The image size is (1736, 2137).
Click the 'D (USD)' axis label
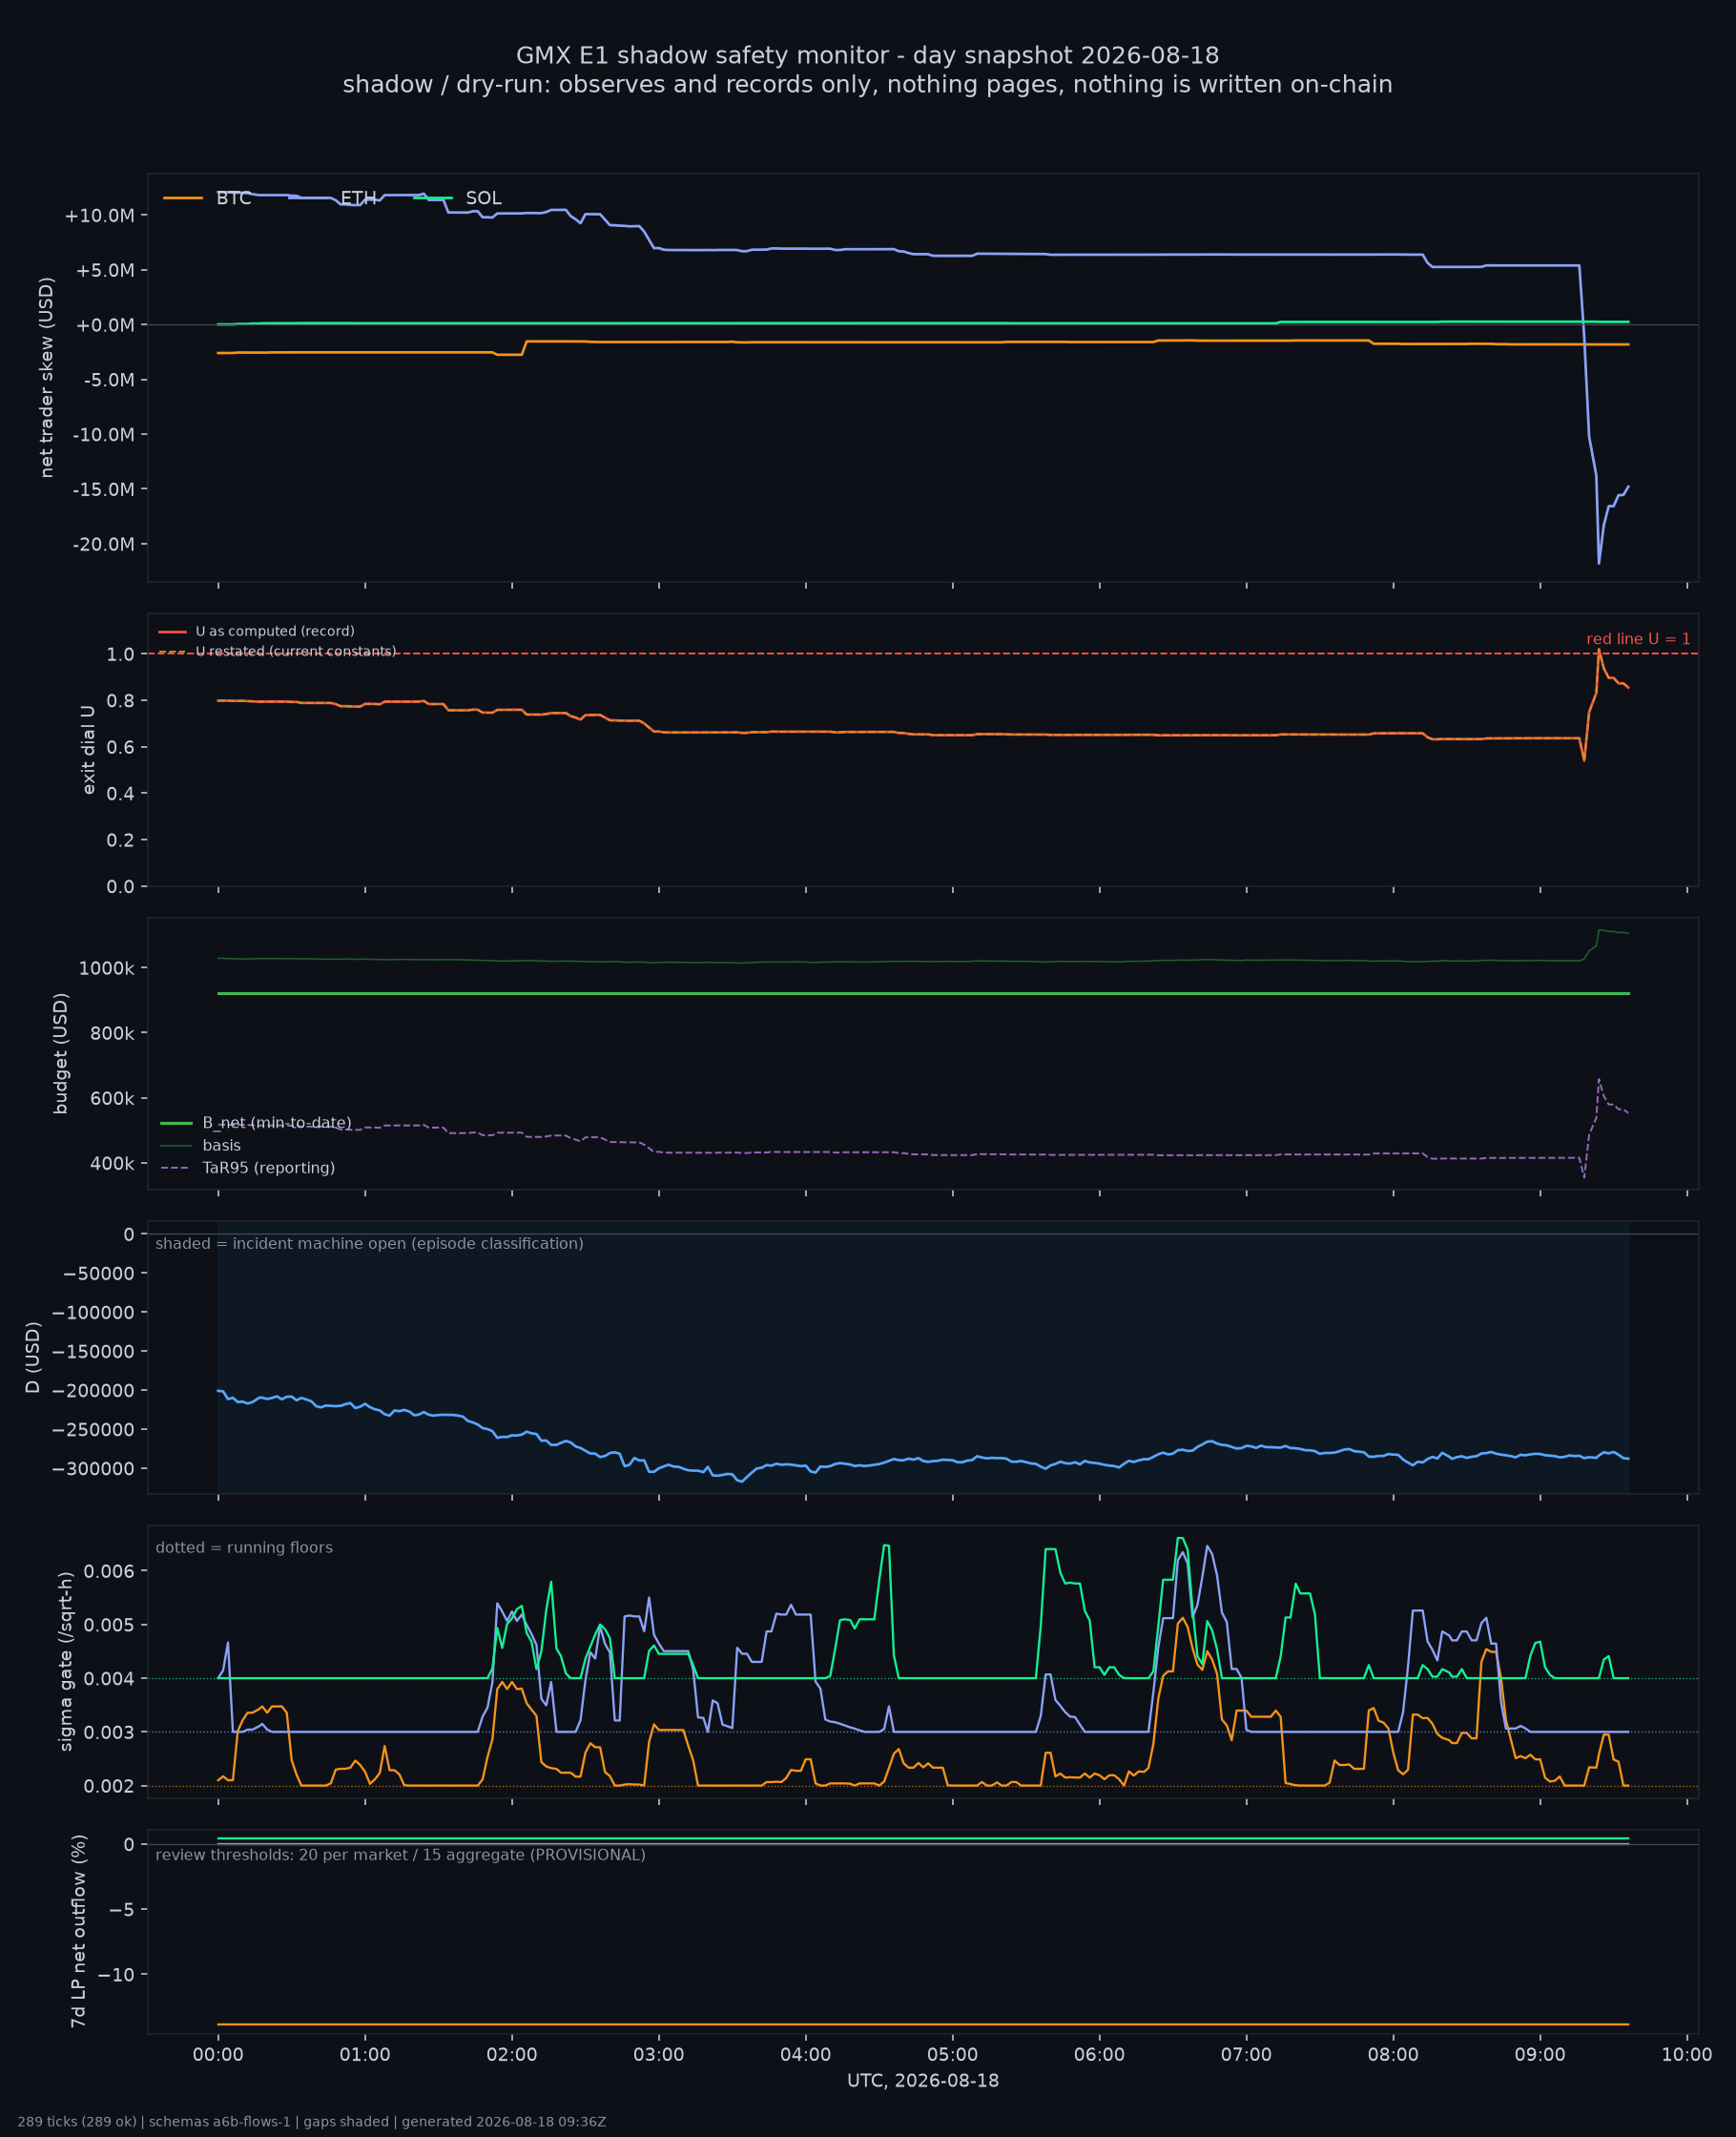coord(33,1357)
